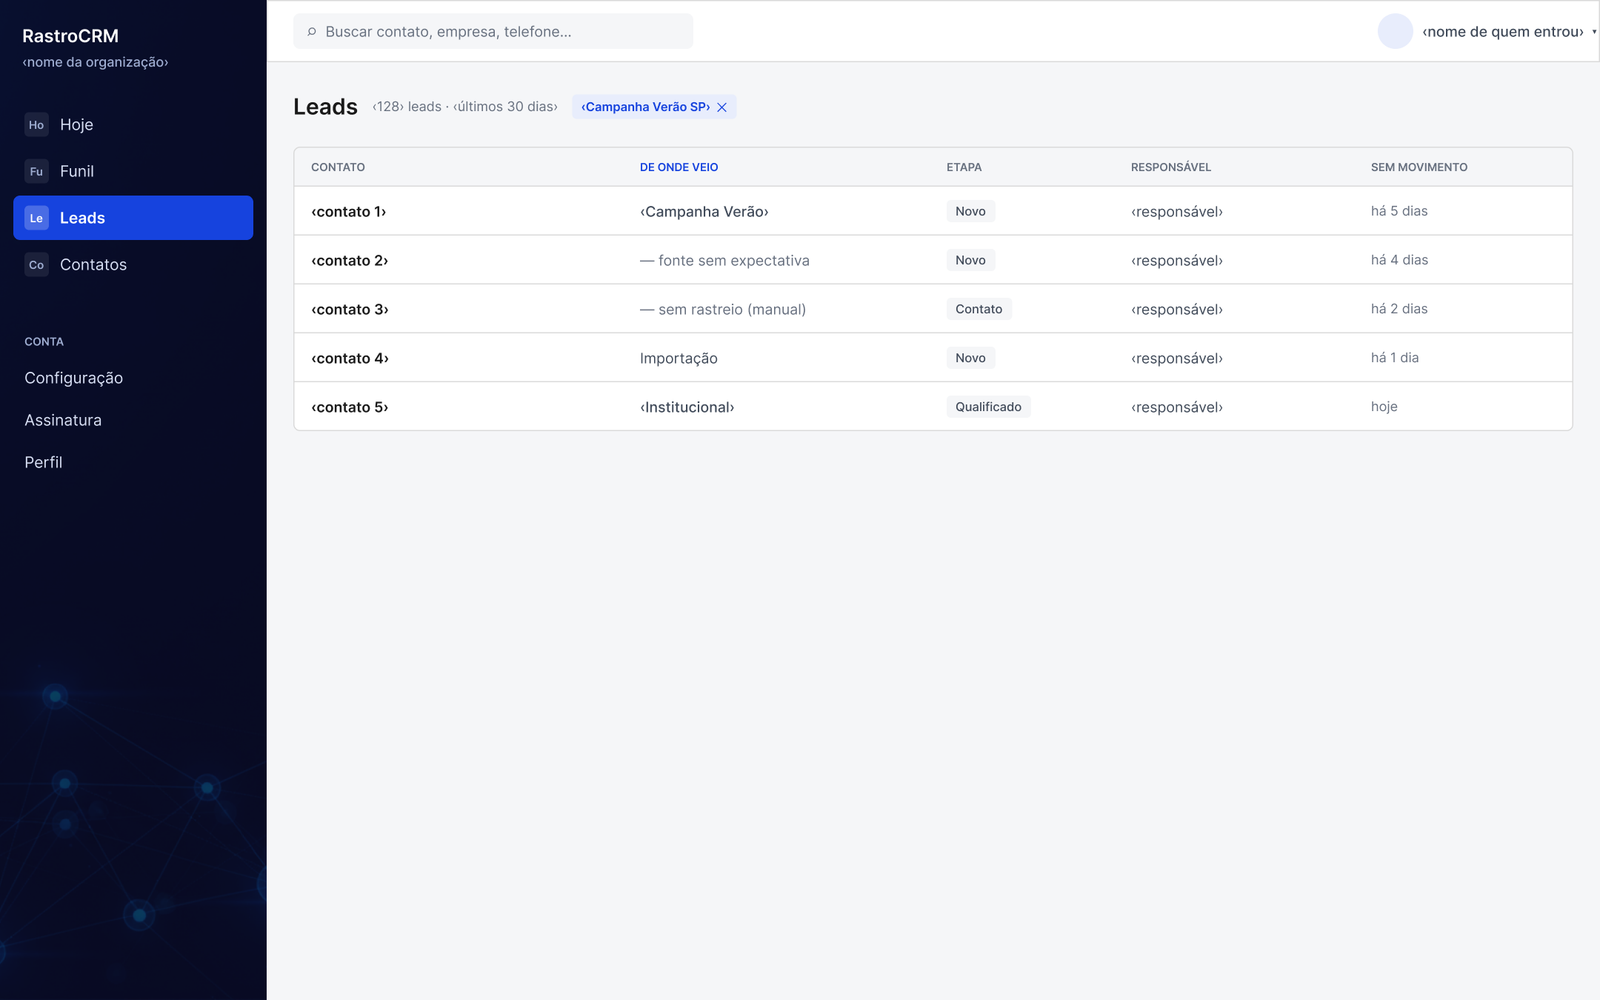Image resolution: width=1600 pixels, height=1000 pixels.
Task: Click the user avatar circle
Action: [1395, 31]
